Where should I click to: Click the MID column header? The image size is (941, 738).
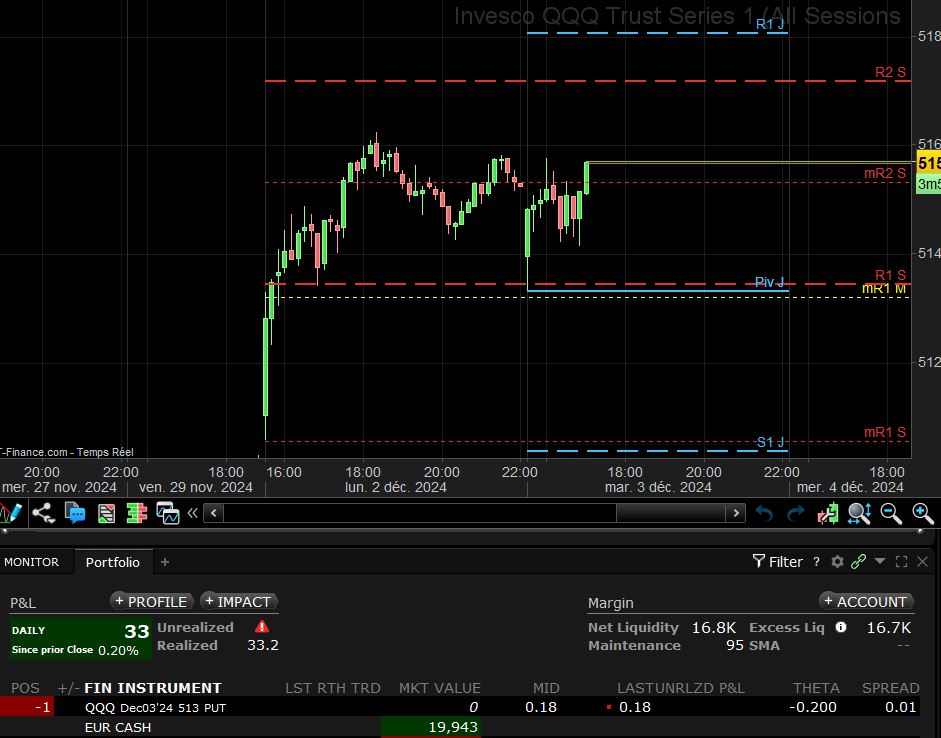click(x=546, y=688)
